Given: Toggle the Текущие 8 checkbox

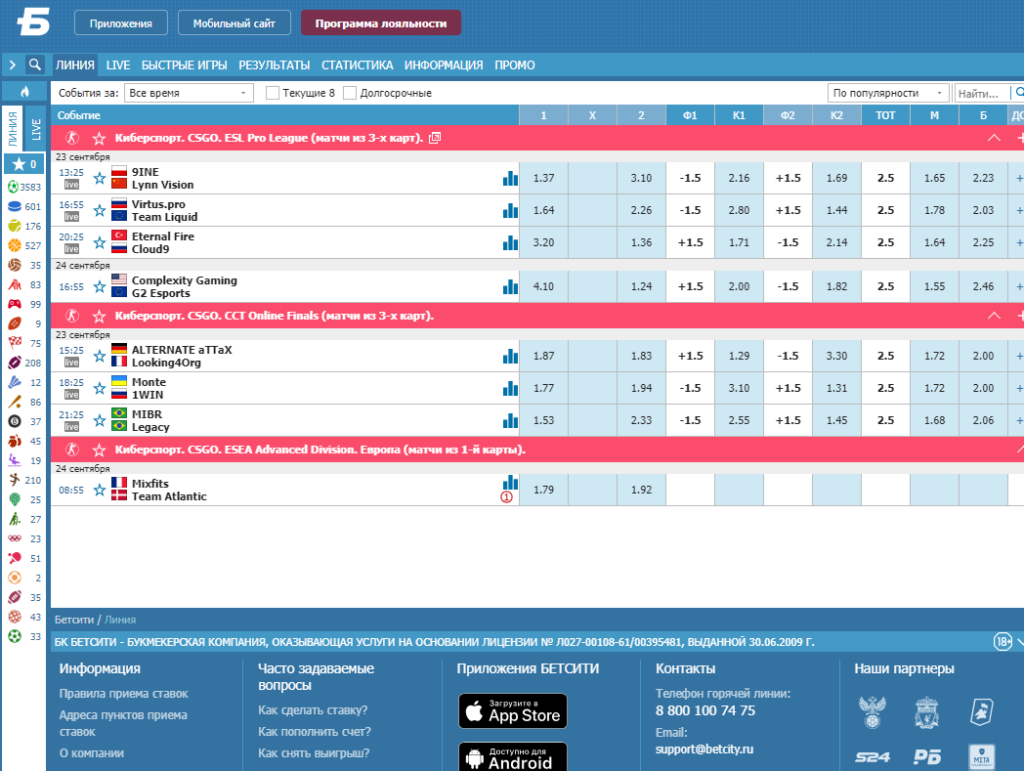Looking at the screenshot, I should click(x=272, y=93).
